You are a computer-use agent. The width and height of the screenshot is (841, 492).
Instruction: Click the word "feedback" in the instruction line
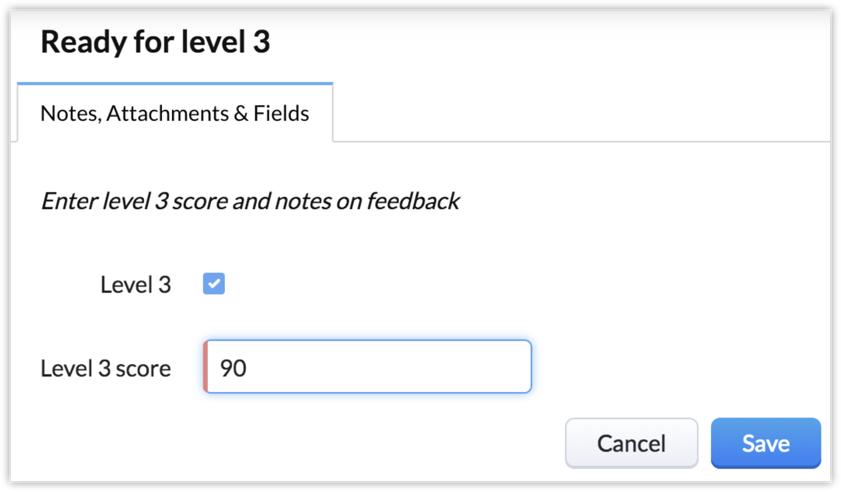click(413, 201)
